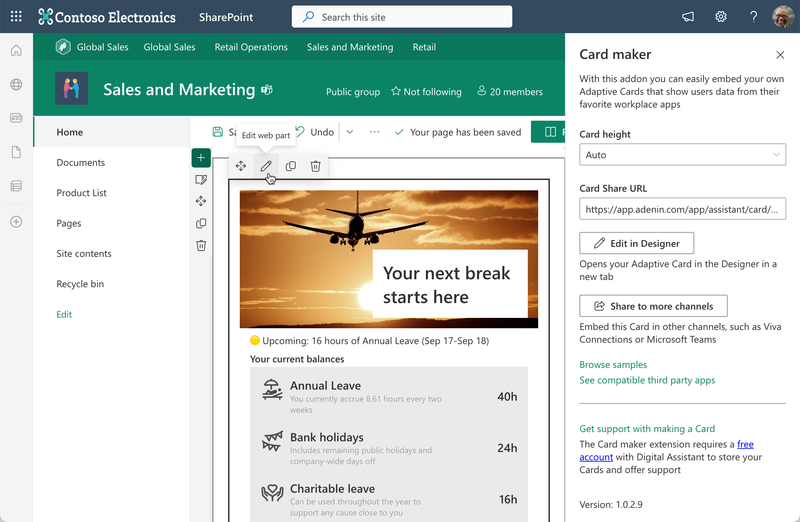
Task: Open the app launcher waffle icon
Action: point(16,17)
